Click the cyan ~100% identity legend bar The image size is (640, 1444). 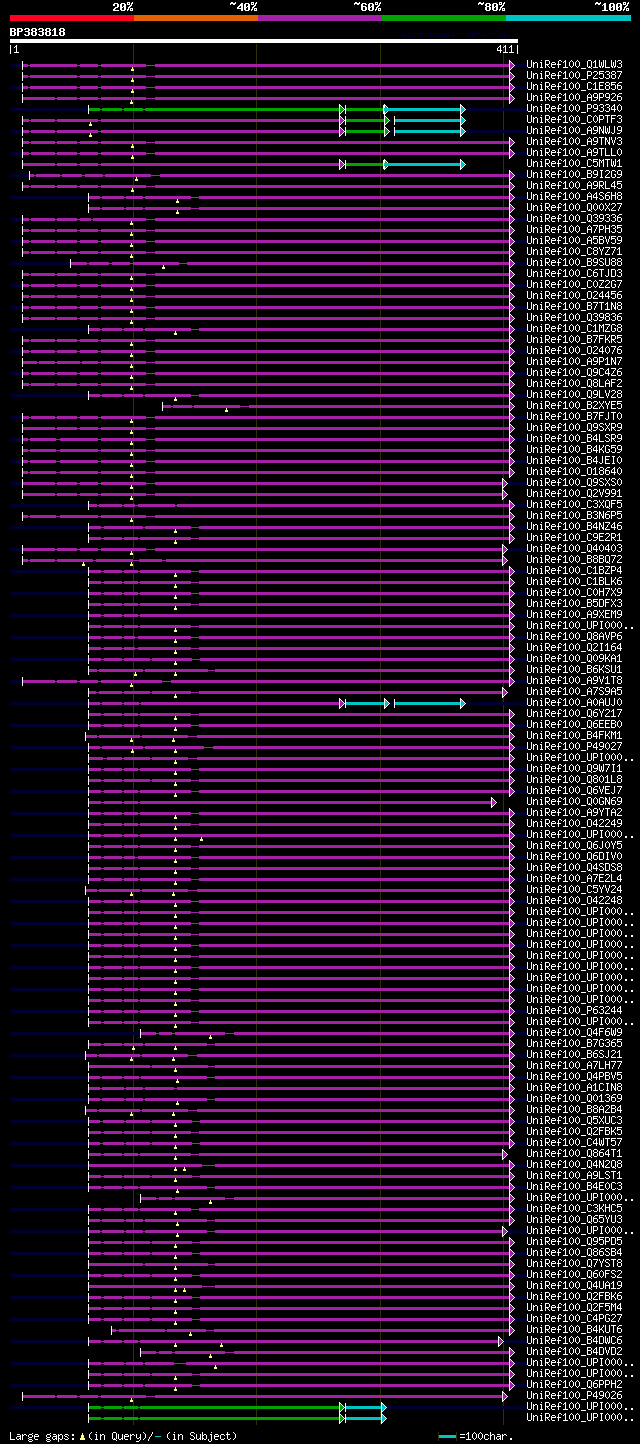(x=568, y=17)
